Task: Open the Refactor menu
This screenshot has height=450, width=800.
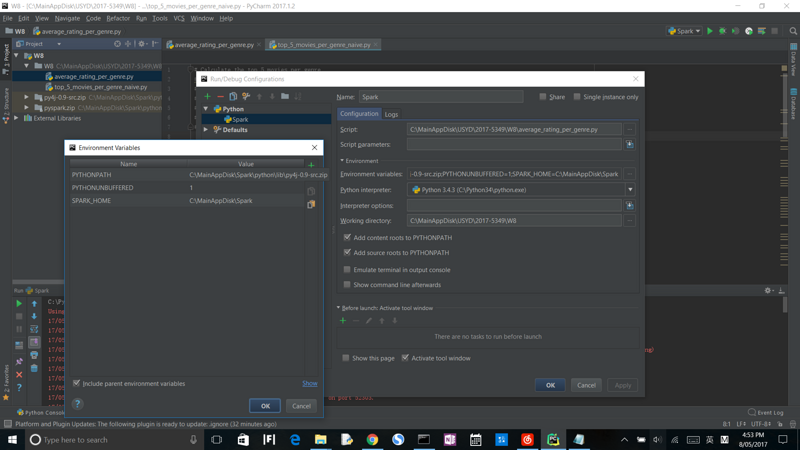Action: 118,18
